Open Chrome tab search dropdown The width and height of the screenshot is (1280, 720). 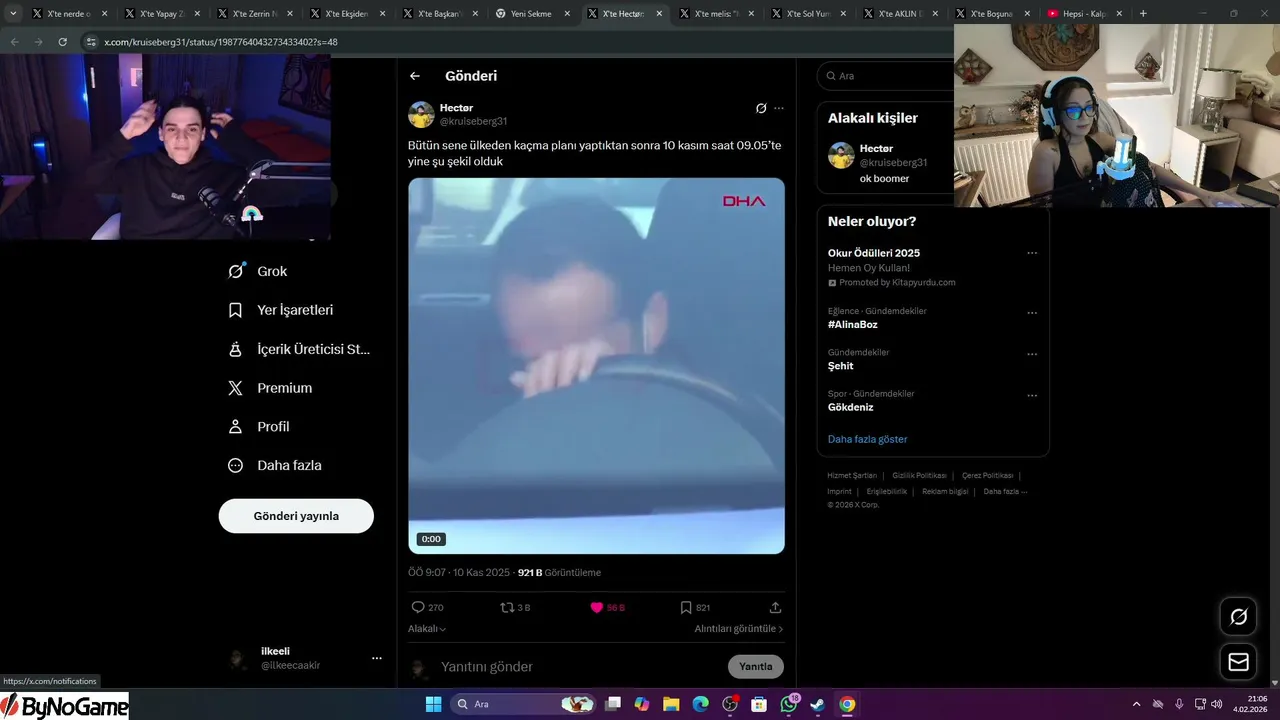(x=13, y=14)
